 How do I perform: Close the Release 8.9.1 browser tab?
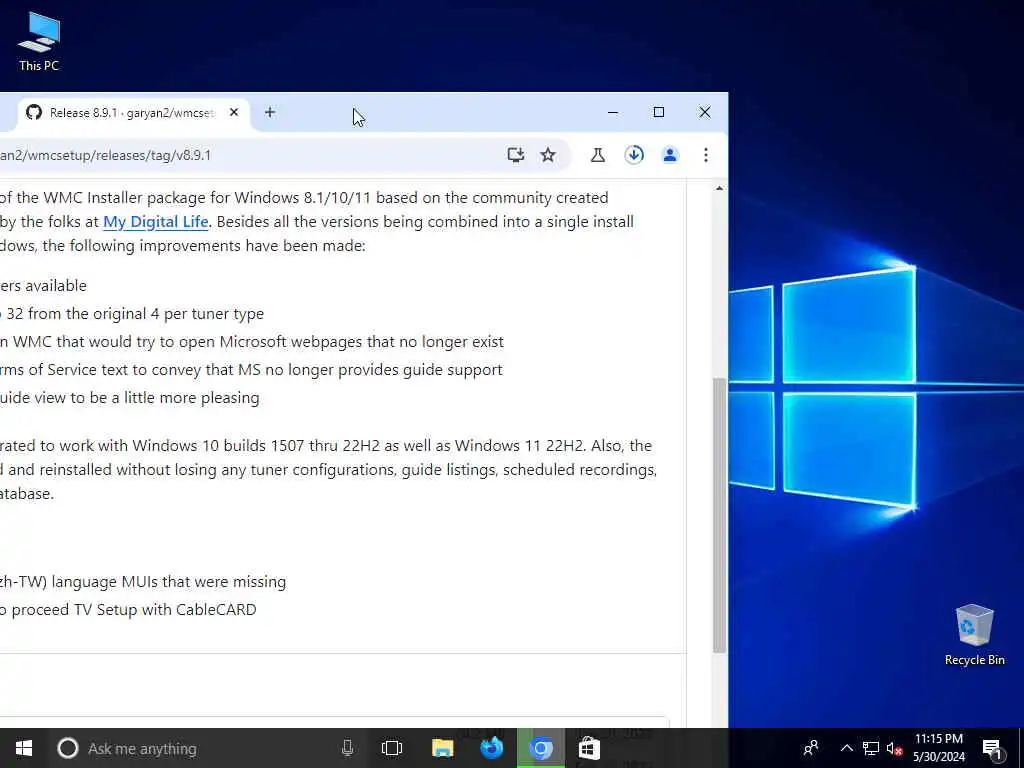234,112
